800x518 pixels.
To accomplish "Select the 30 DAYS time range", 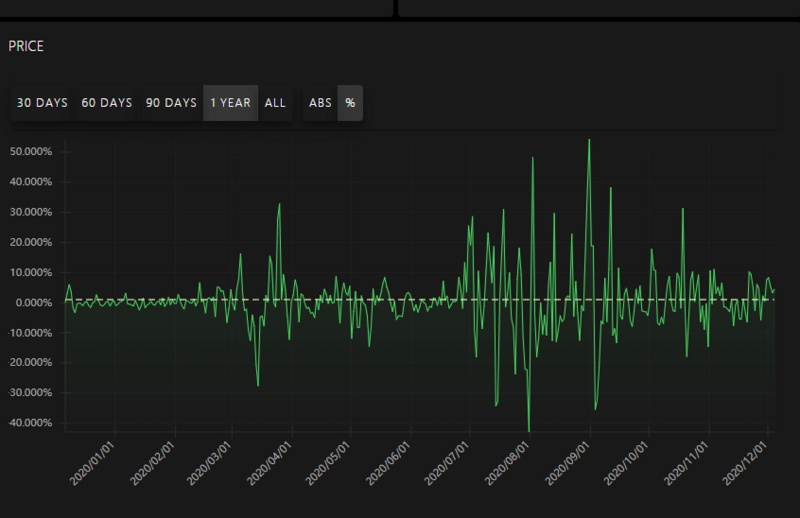I will (x=42, y=103).
